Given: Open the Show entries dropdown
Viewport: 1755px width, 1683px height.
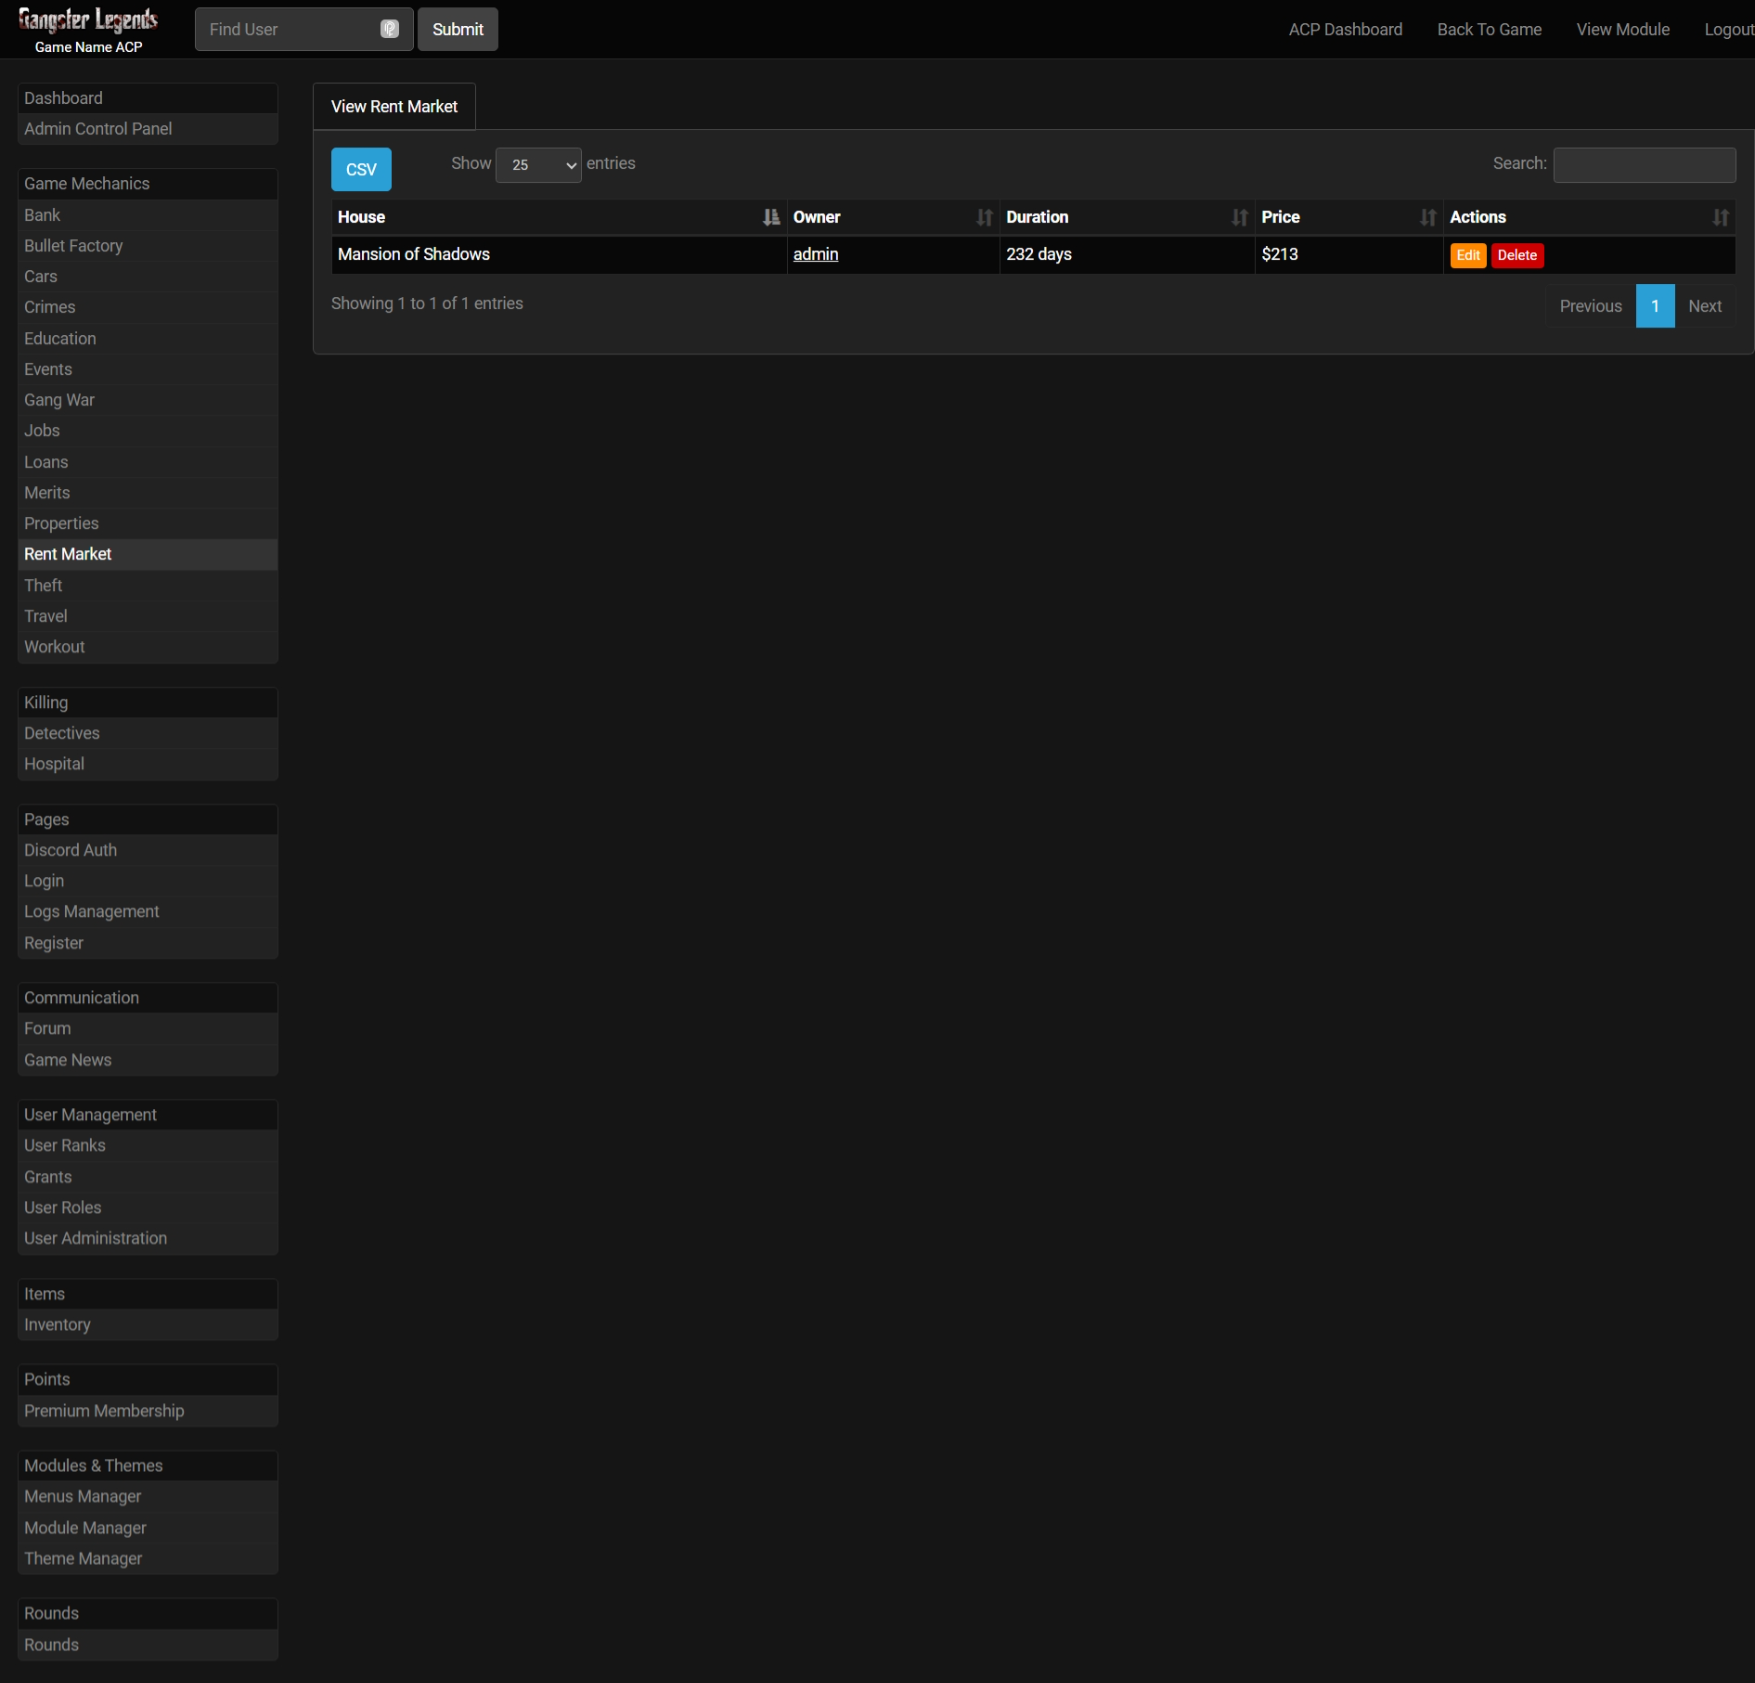Looking at the screenshot, I should click(539, 165).
